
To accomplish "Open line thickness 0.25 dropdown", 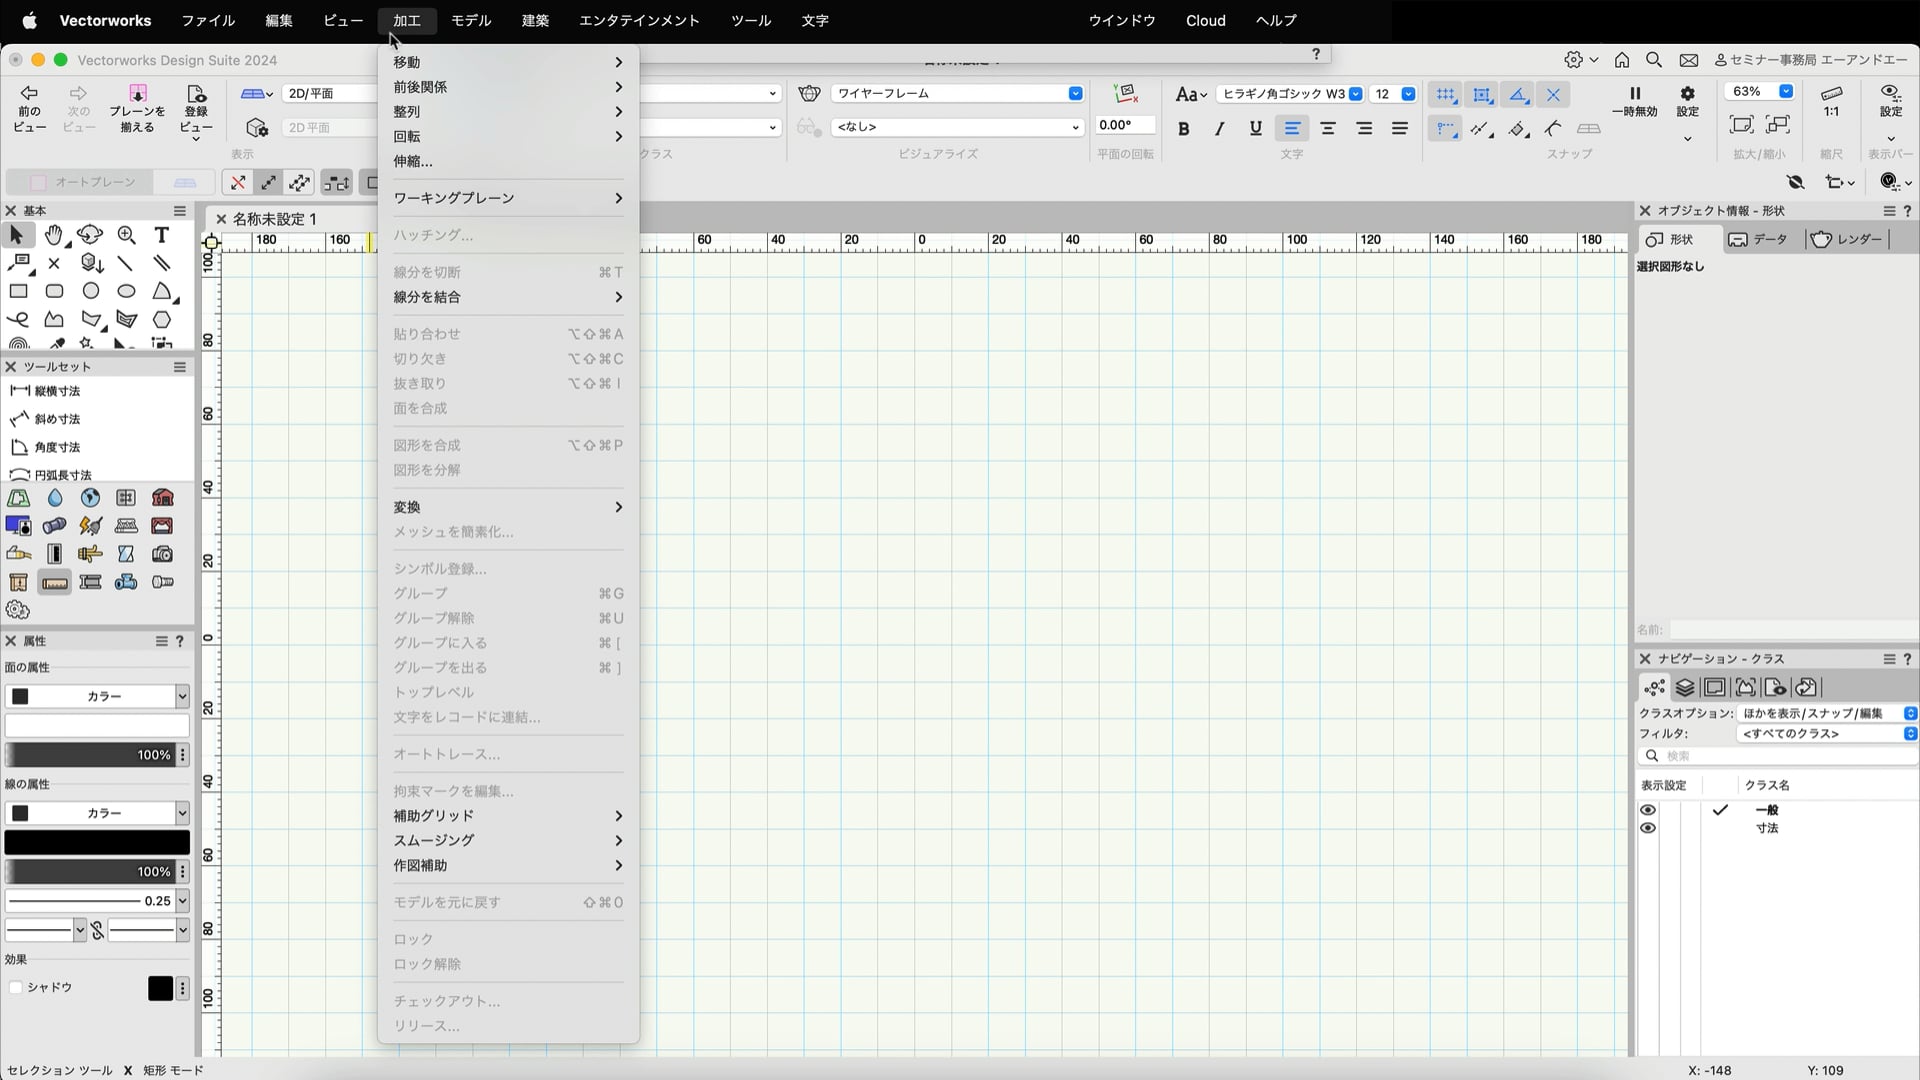I will [97, 901].
